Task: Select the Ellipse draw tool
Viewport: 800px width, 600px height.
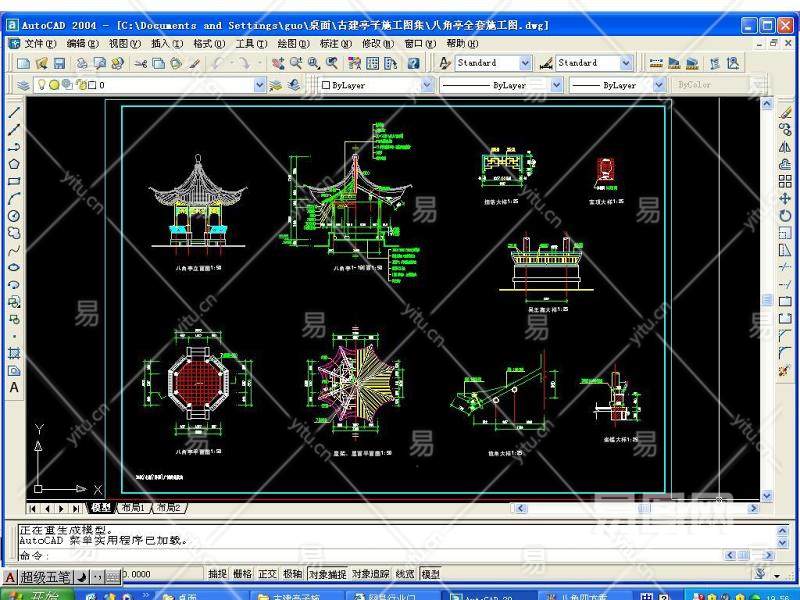Action: click(14, 267)
